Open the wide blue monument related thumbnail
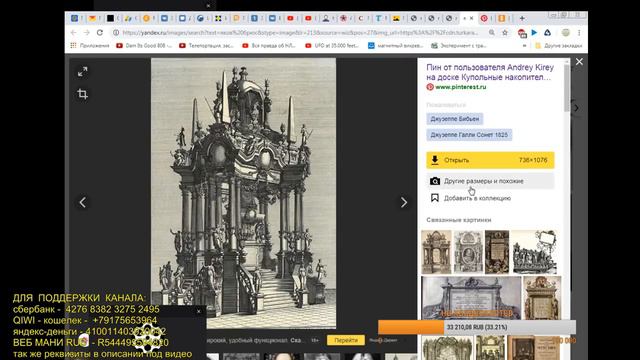Image resolution: width=640 pixels, height=360 pixels. pos(471,298)
